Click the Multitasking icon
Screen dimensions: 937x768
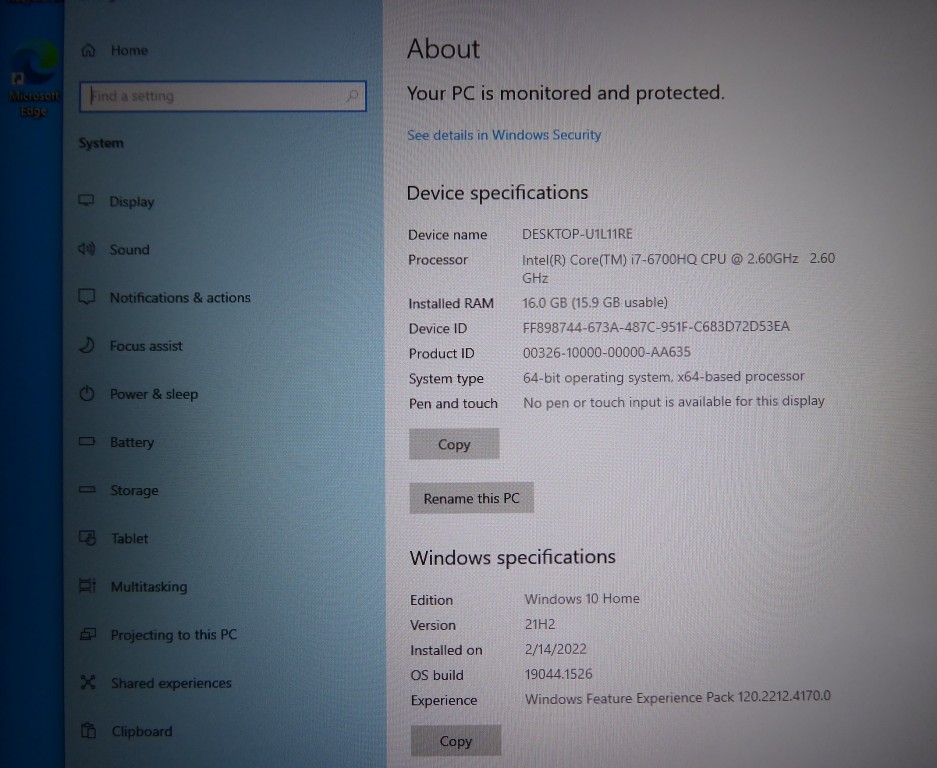88,586
